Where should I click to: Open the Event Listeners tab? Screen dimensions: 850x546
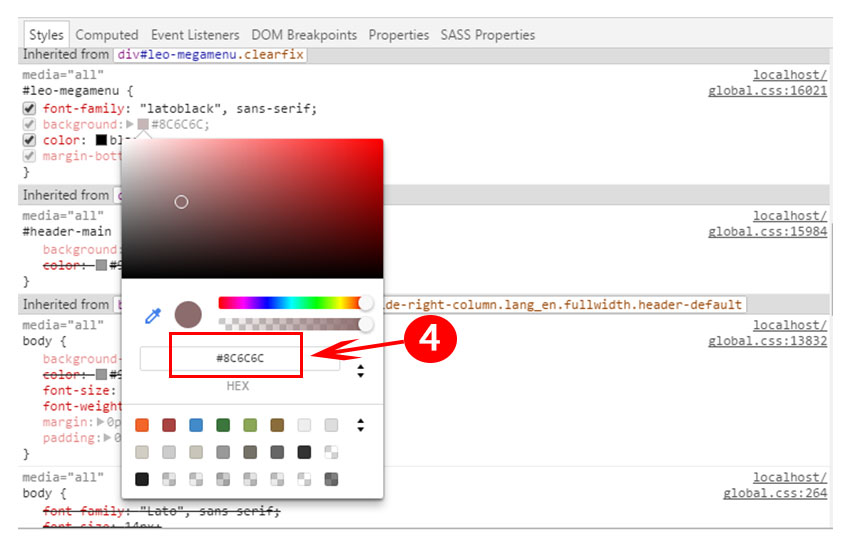tap(195, 35)
